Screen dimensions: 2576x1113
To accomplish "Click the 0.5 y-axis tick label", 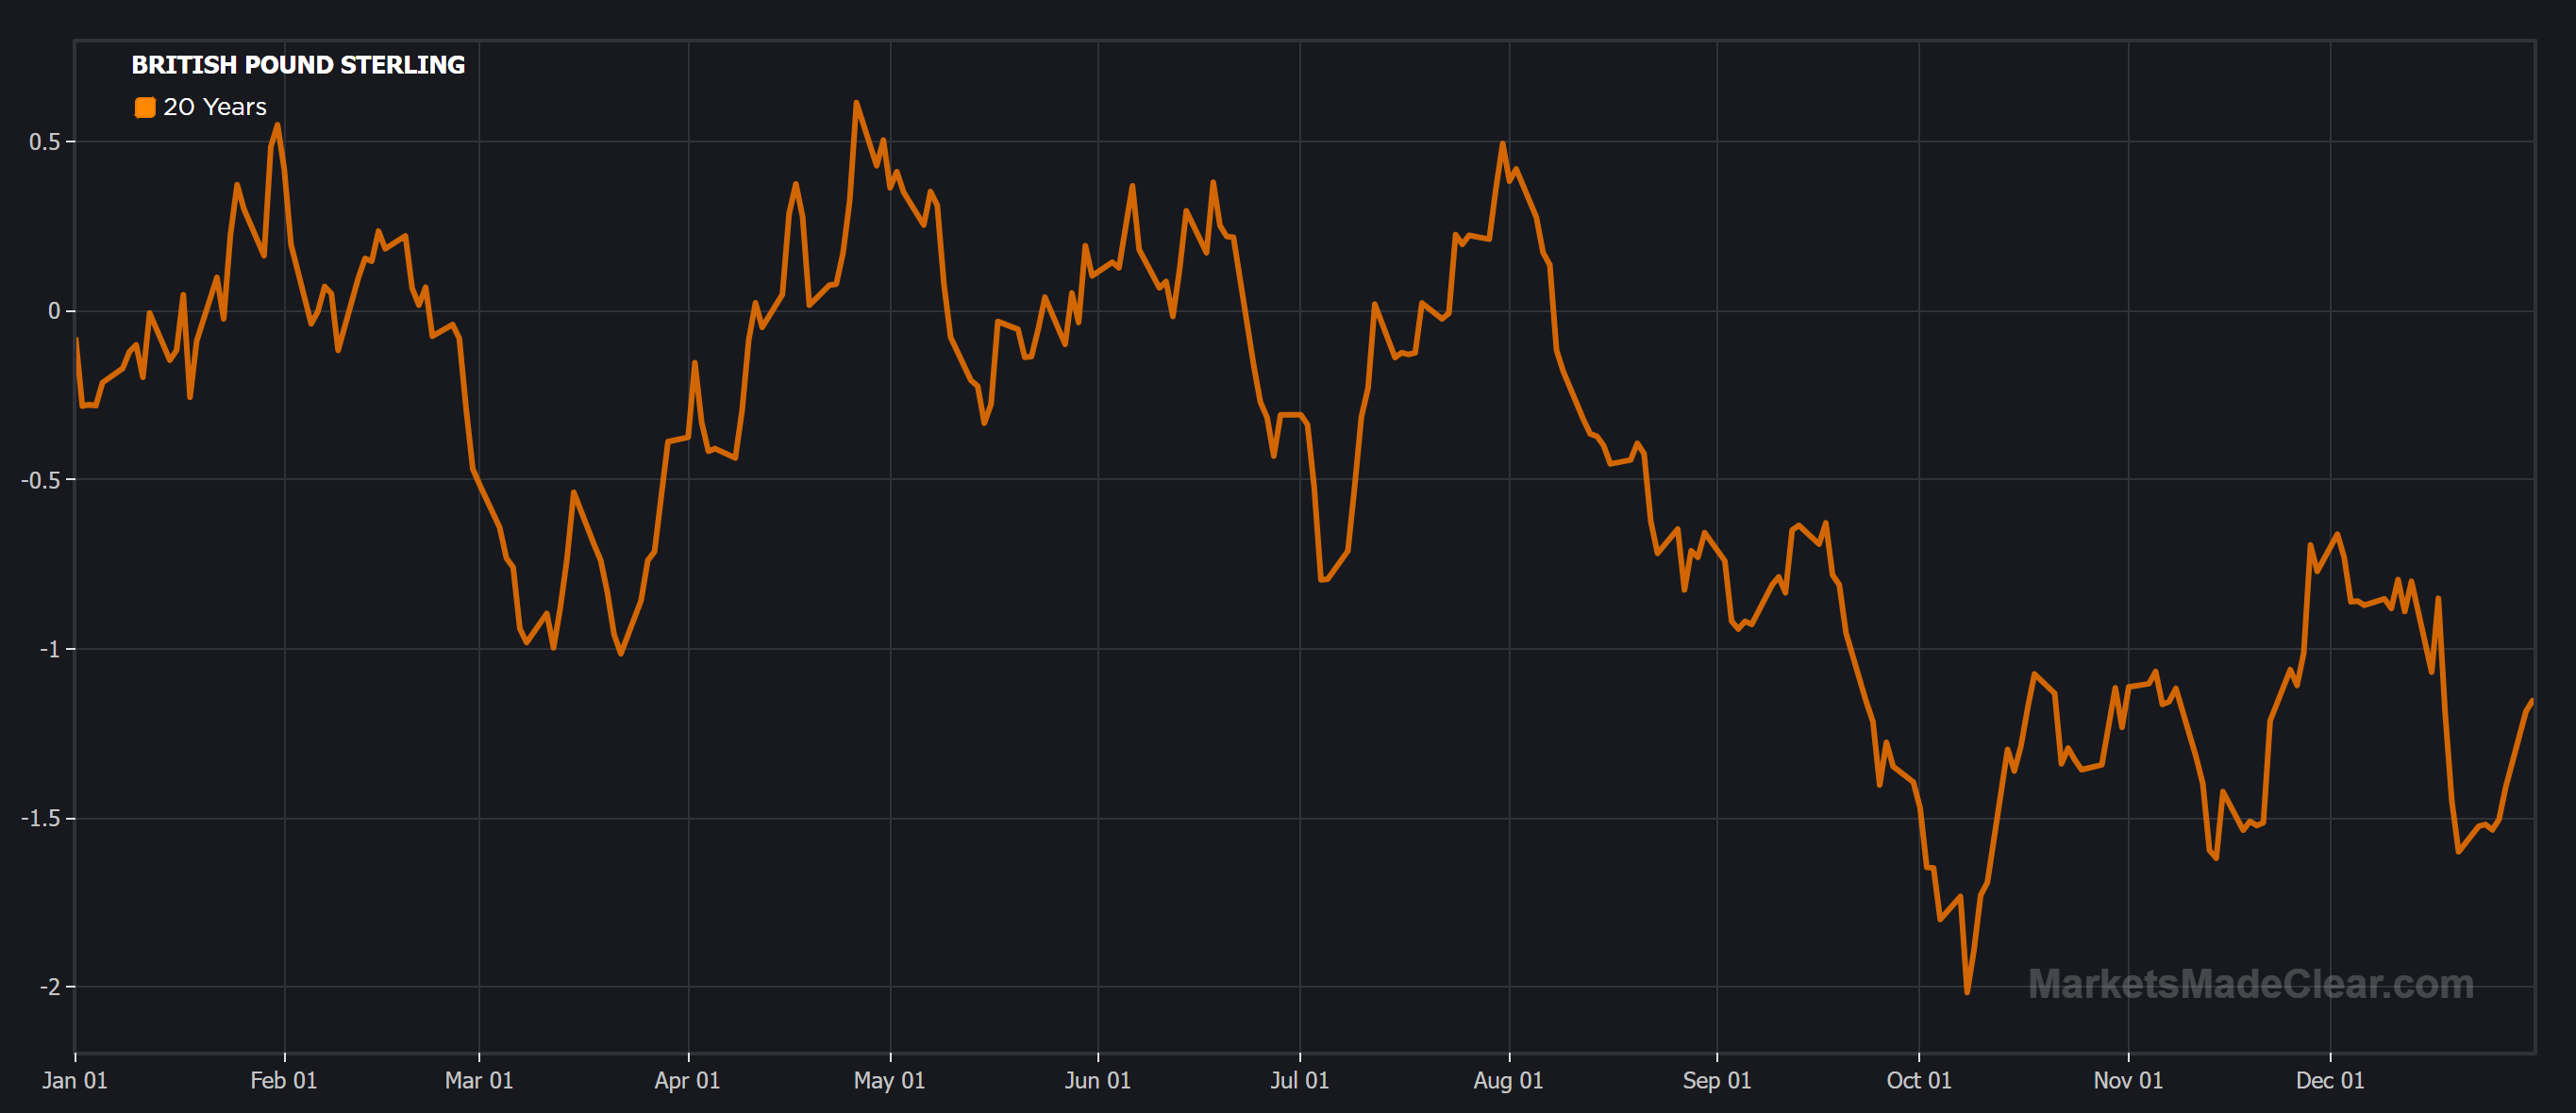I will point(44,142).
